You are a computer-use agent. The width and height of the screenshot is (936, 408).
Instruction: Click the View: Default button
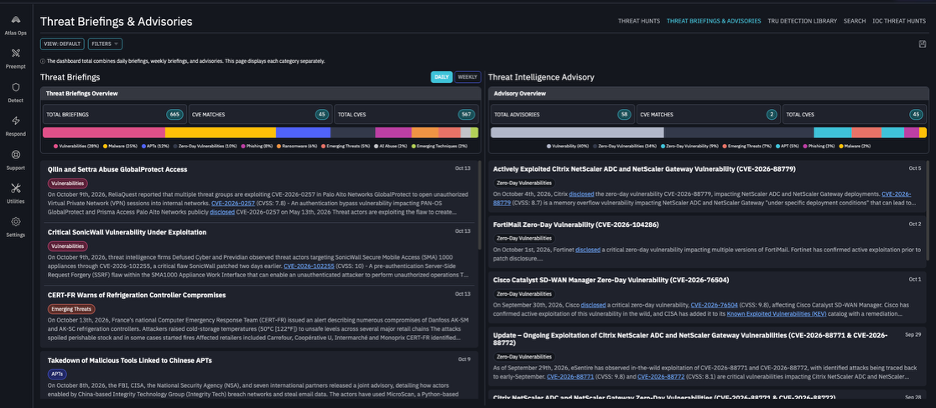click(x=62, y=44)
